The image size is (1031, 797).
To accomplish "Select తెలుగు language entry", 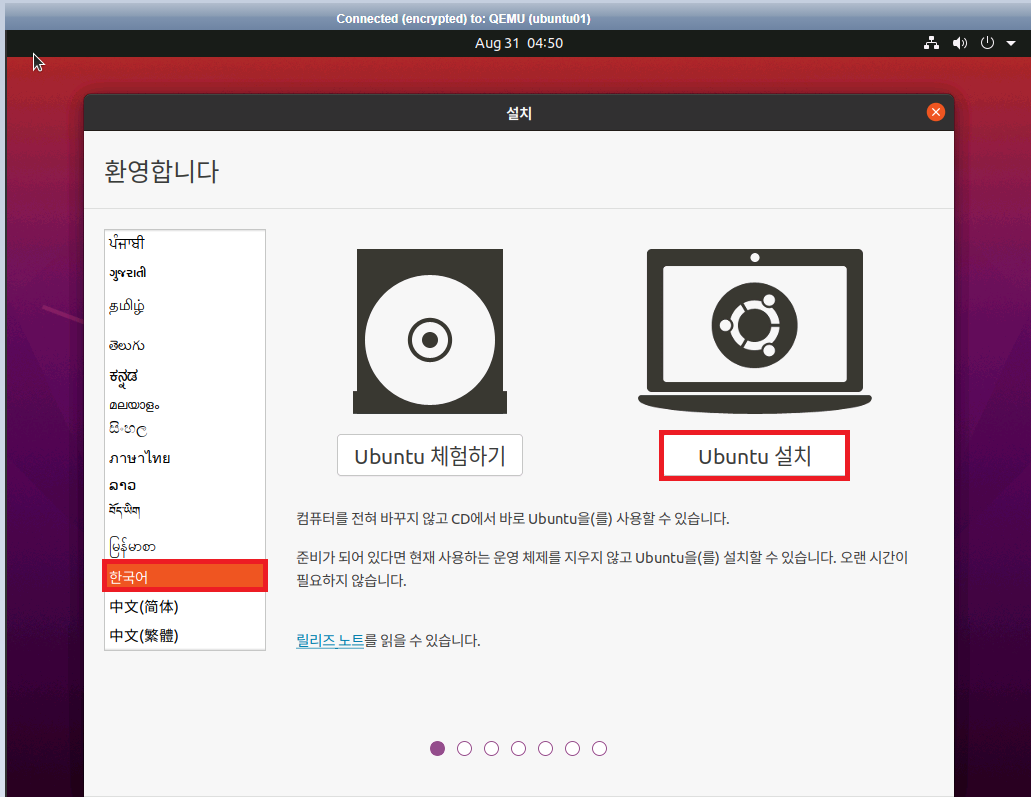I will pos(185,345).
